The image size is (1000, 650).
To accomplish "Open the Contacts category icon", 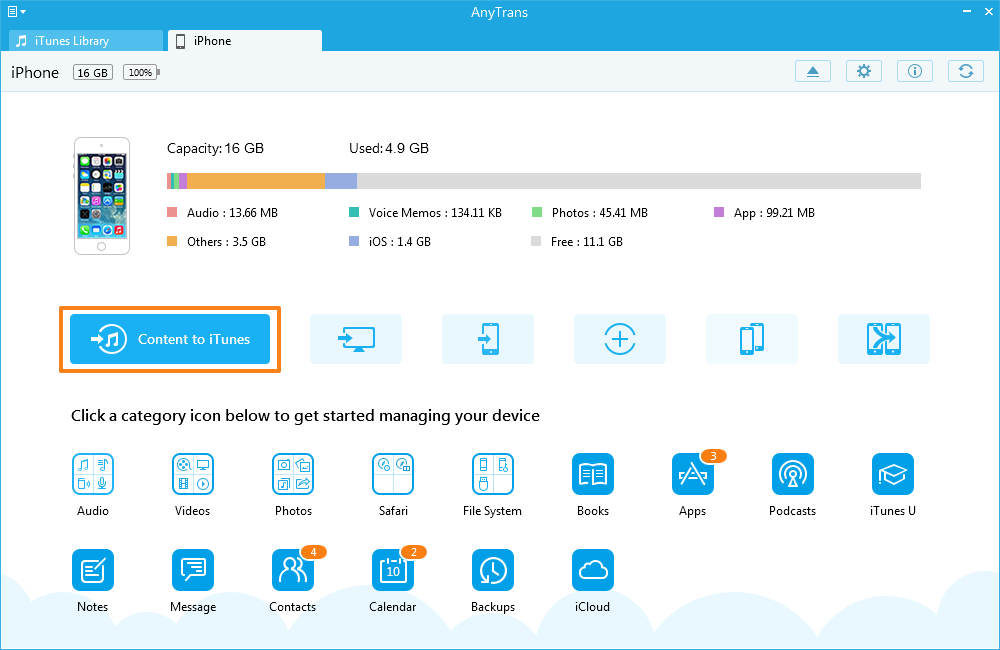I will (293, 570).
